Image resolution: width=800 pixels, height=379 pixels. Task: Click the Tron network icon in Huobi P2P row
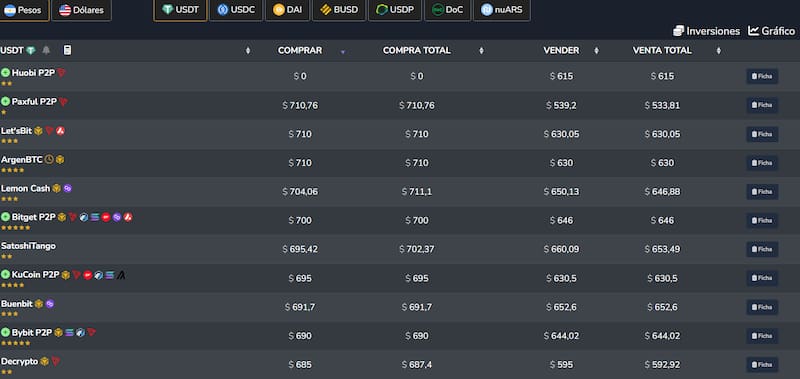(x=61, y=73)
